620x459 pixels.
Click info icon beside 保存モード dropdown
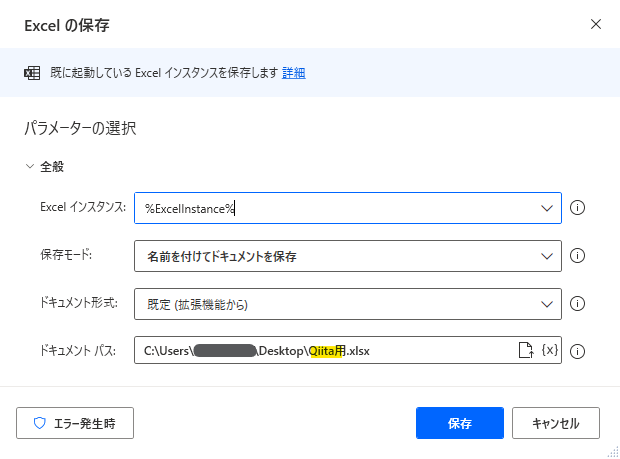[x=577, y=255]
